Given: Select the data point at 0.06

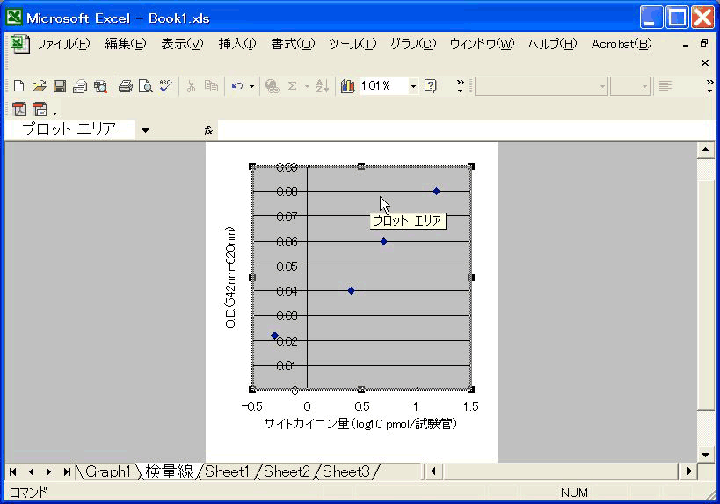Looking at the screenshot, I should 384,241.
